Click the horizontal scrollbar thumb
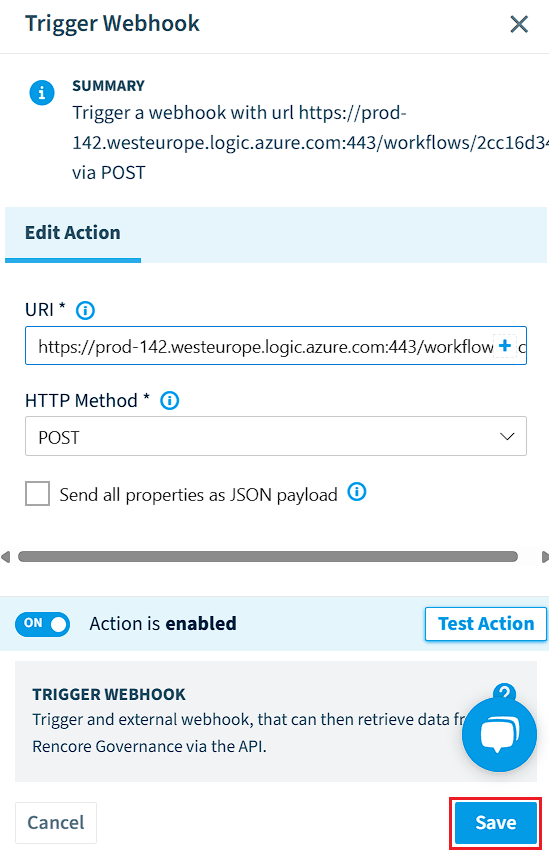549x850 pixels. click(268, 557)
